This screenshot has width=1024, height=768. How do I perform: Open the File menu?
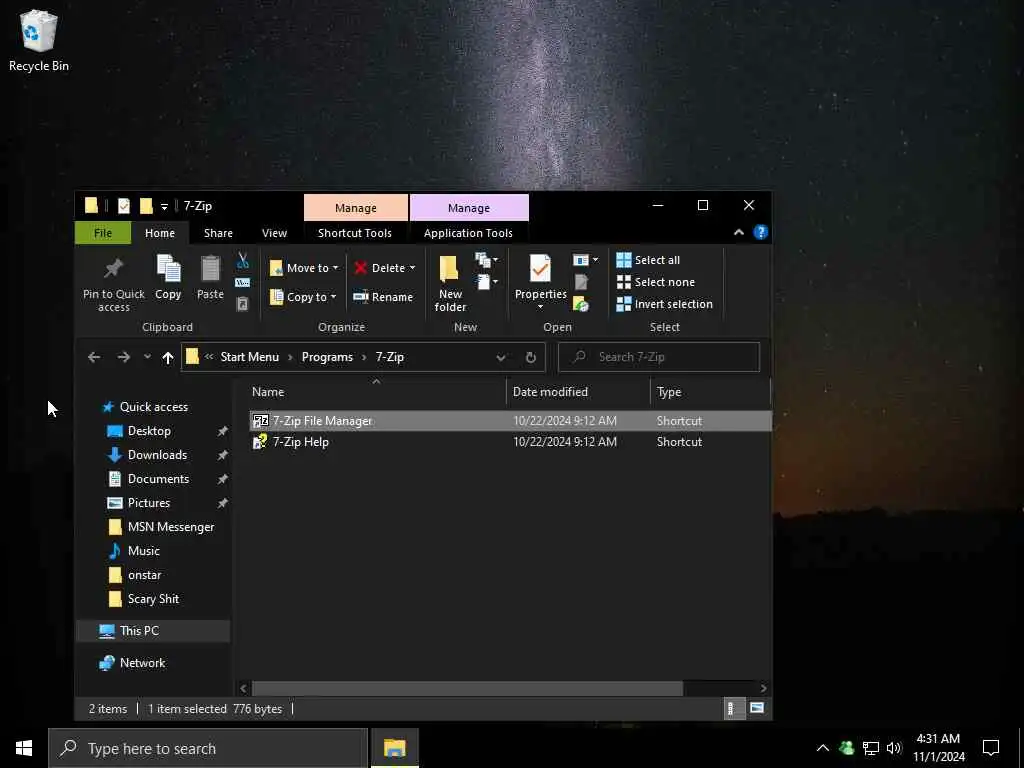[x=103, y=233]
